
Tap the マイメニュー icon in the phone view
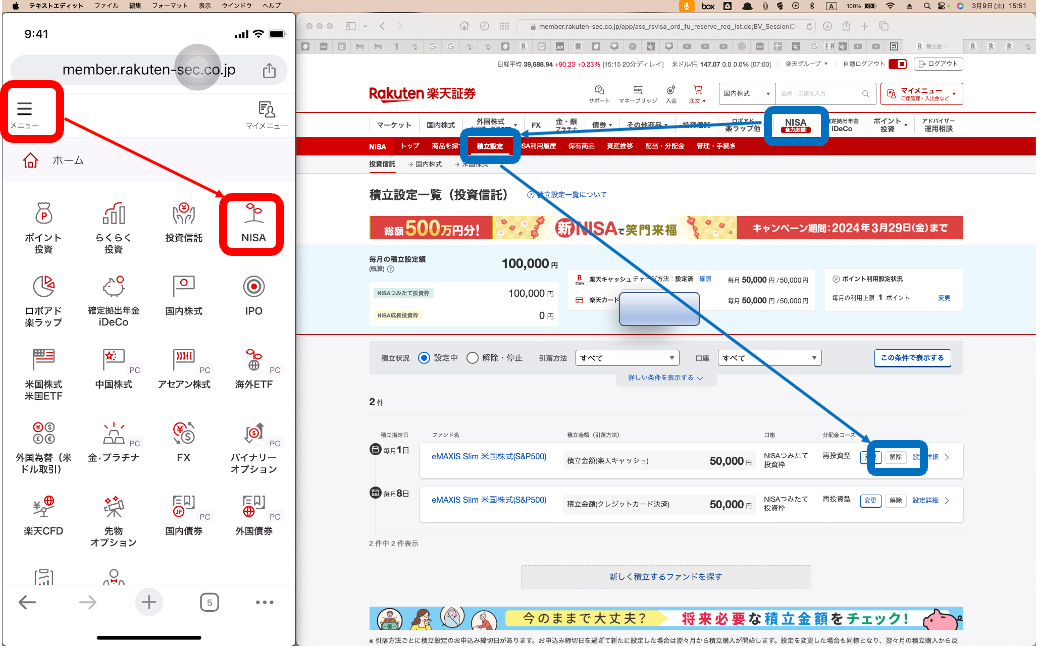[x=266, y=114]
